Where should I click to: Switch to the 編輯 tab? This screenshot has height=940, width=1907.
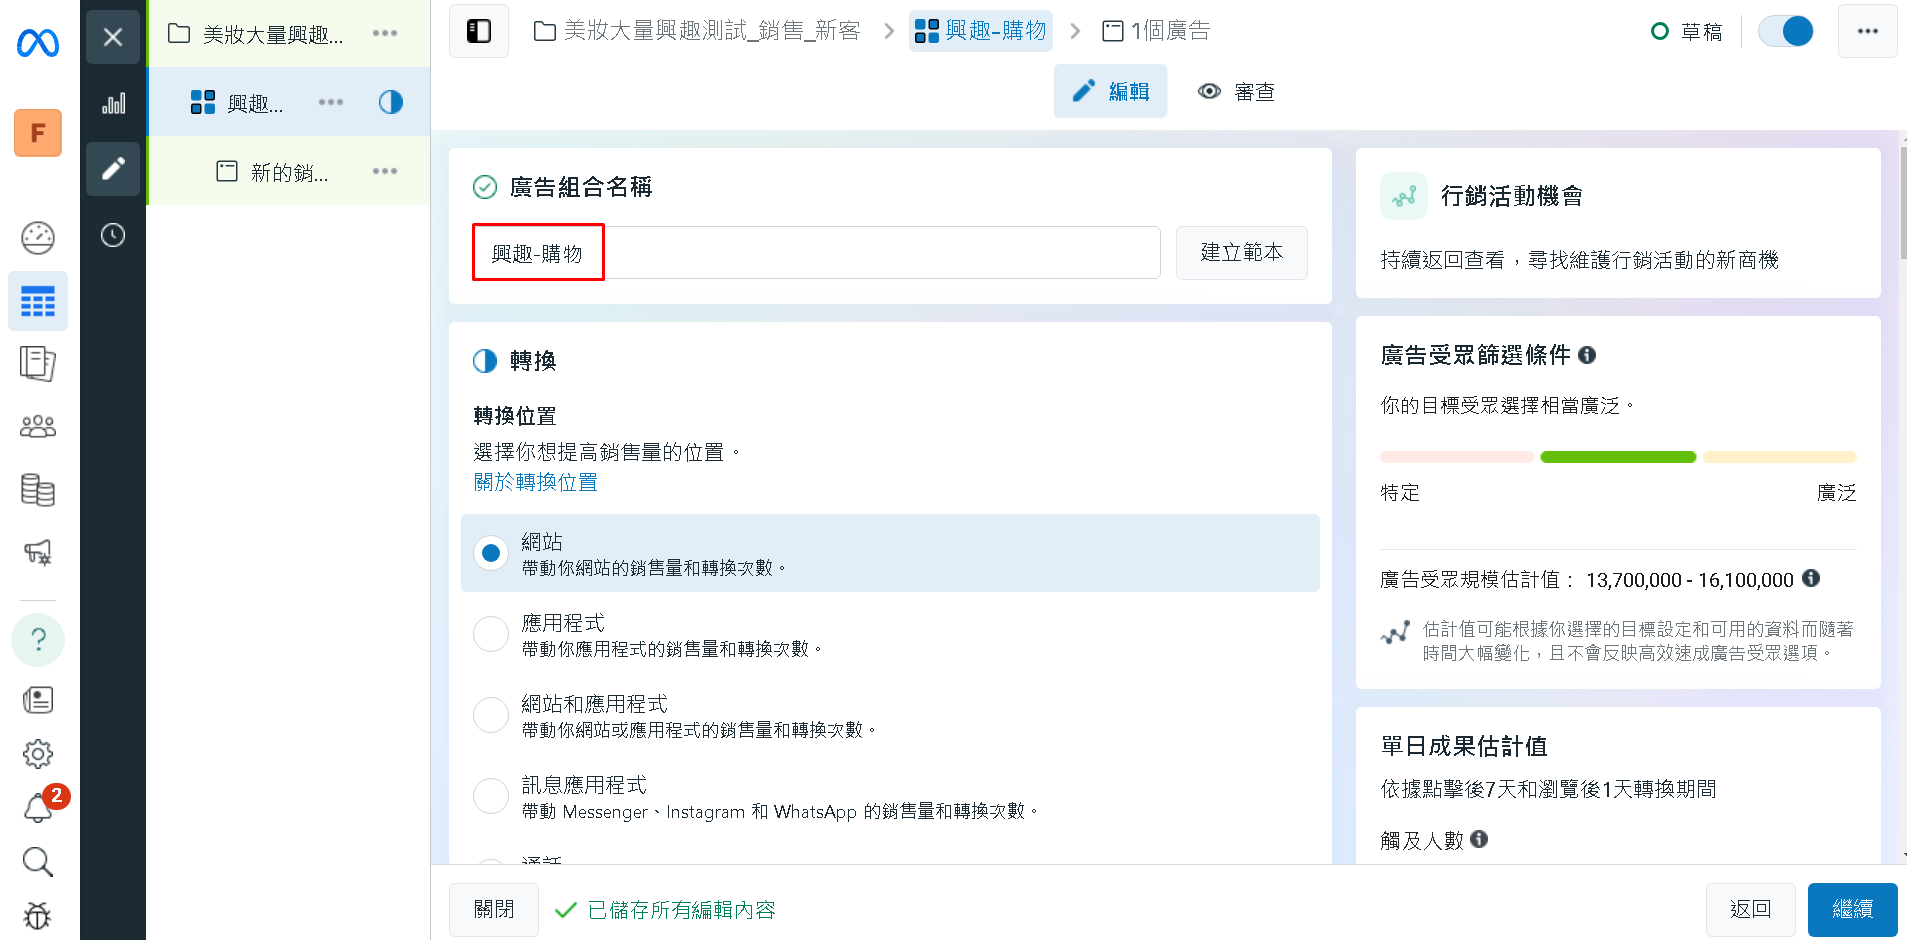click(x=1110, y=91)
